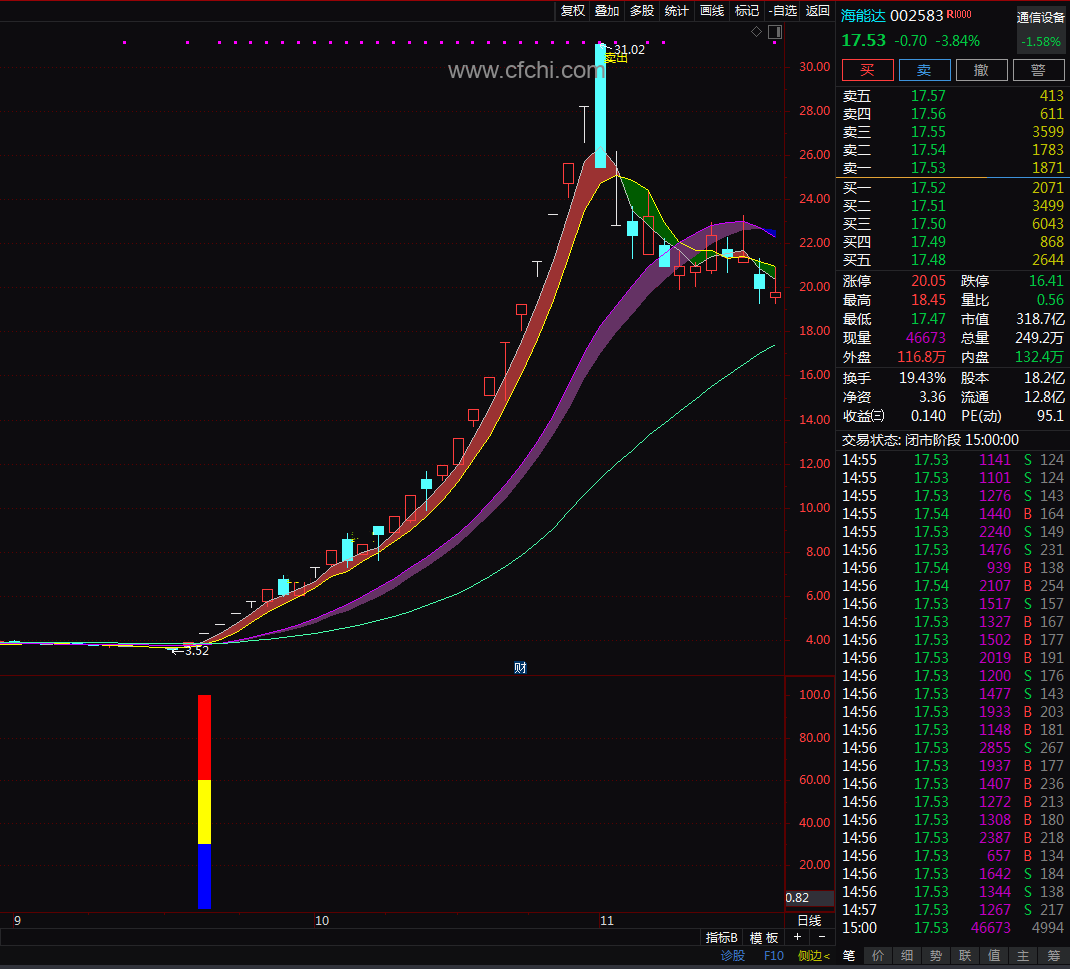This screenshot has width=1070, height=969.
Task: Click the tall cyan peak candlestick
Action: (x=600, y=106)
